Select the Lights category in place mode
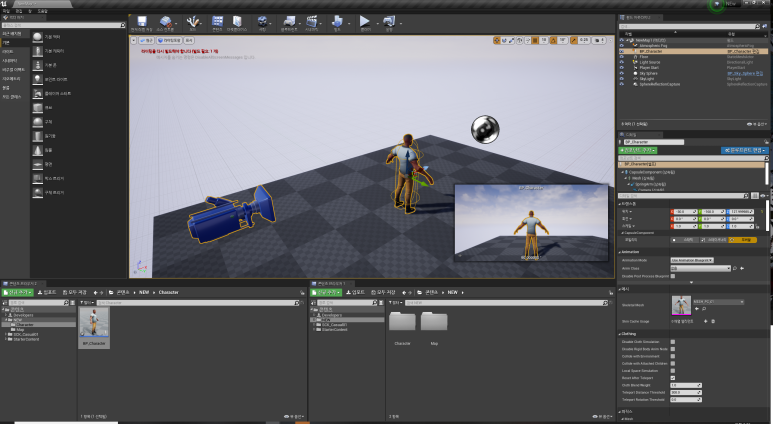This screenshot has width=773, height=424. point(7,51)
